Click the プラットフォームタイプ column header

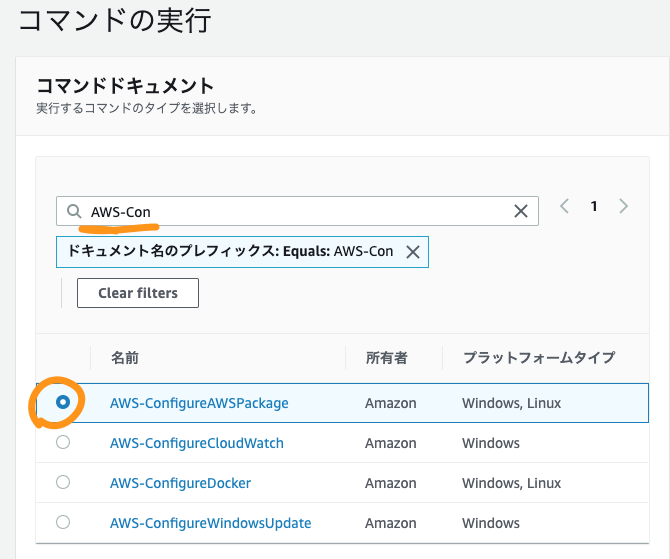point(539,358)
